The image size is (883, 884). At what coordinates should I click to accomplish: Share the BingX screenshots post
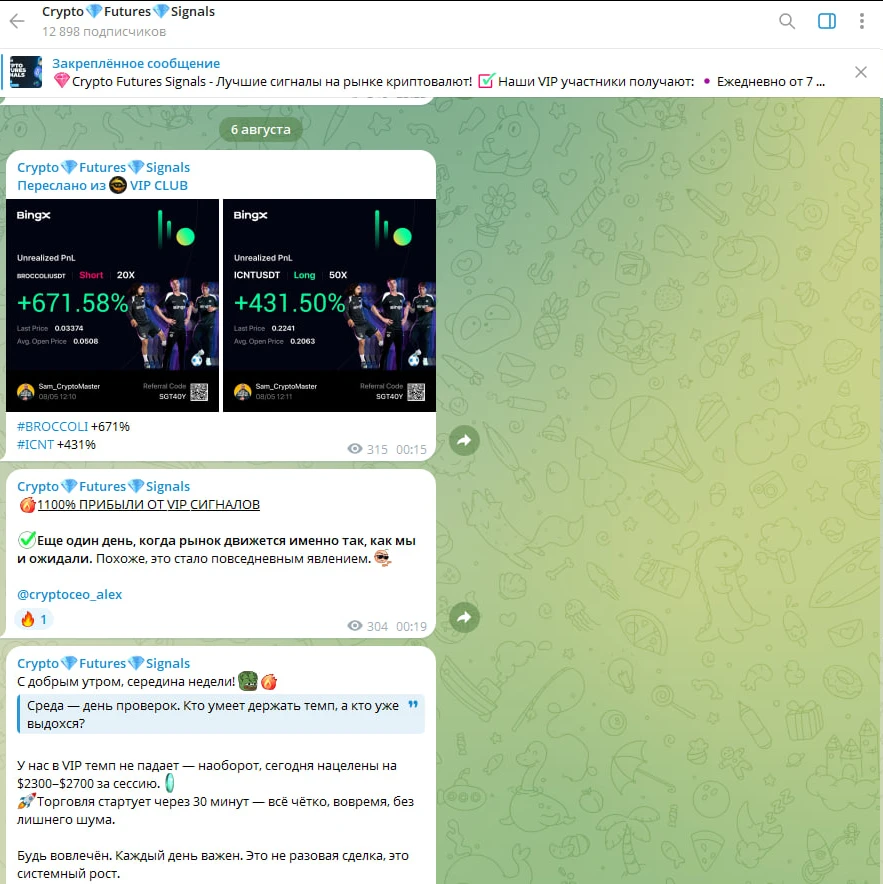(x=464, y=439)
